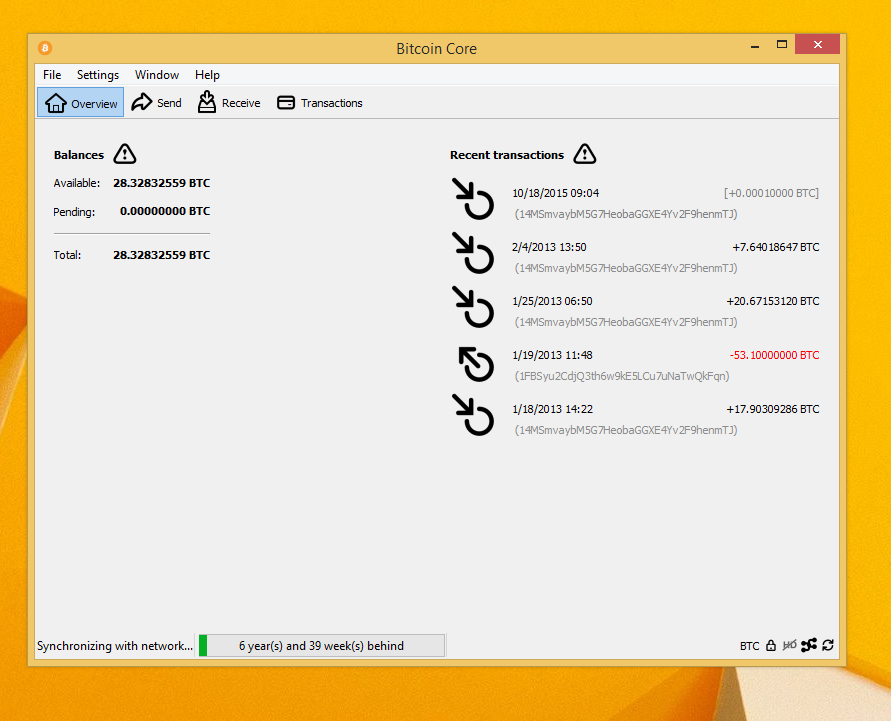Click the Available balance 28.32832559 BTC
This screenshot has width=891, height=721.
coord(161,183)
